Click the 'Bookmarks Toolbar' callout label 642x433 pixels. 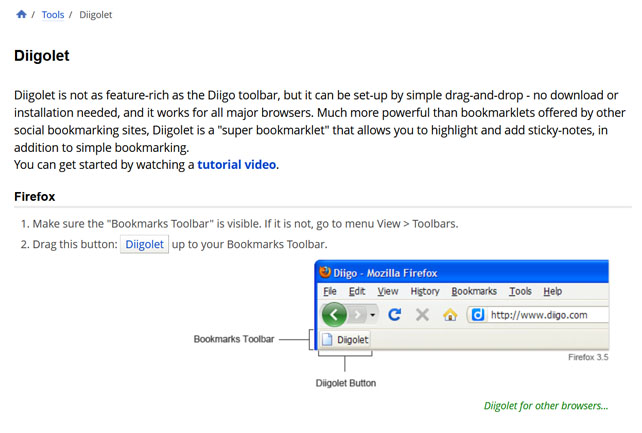[234, 339]
